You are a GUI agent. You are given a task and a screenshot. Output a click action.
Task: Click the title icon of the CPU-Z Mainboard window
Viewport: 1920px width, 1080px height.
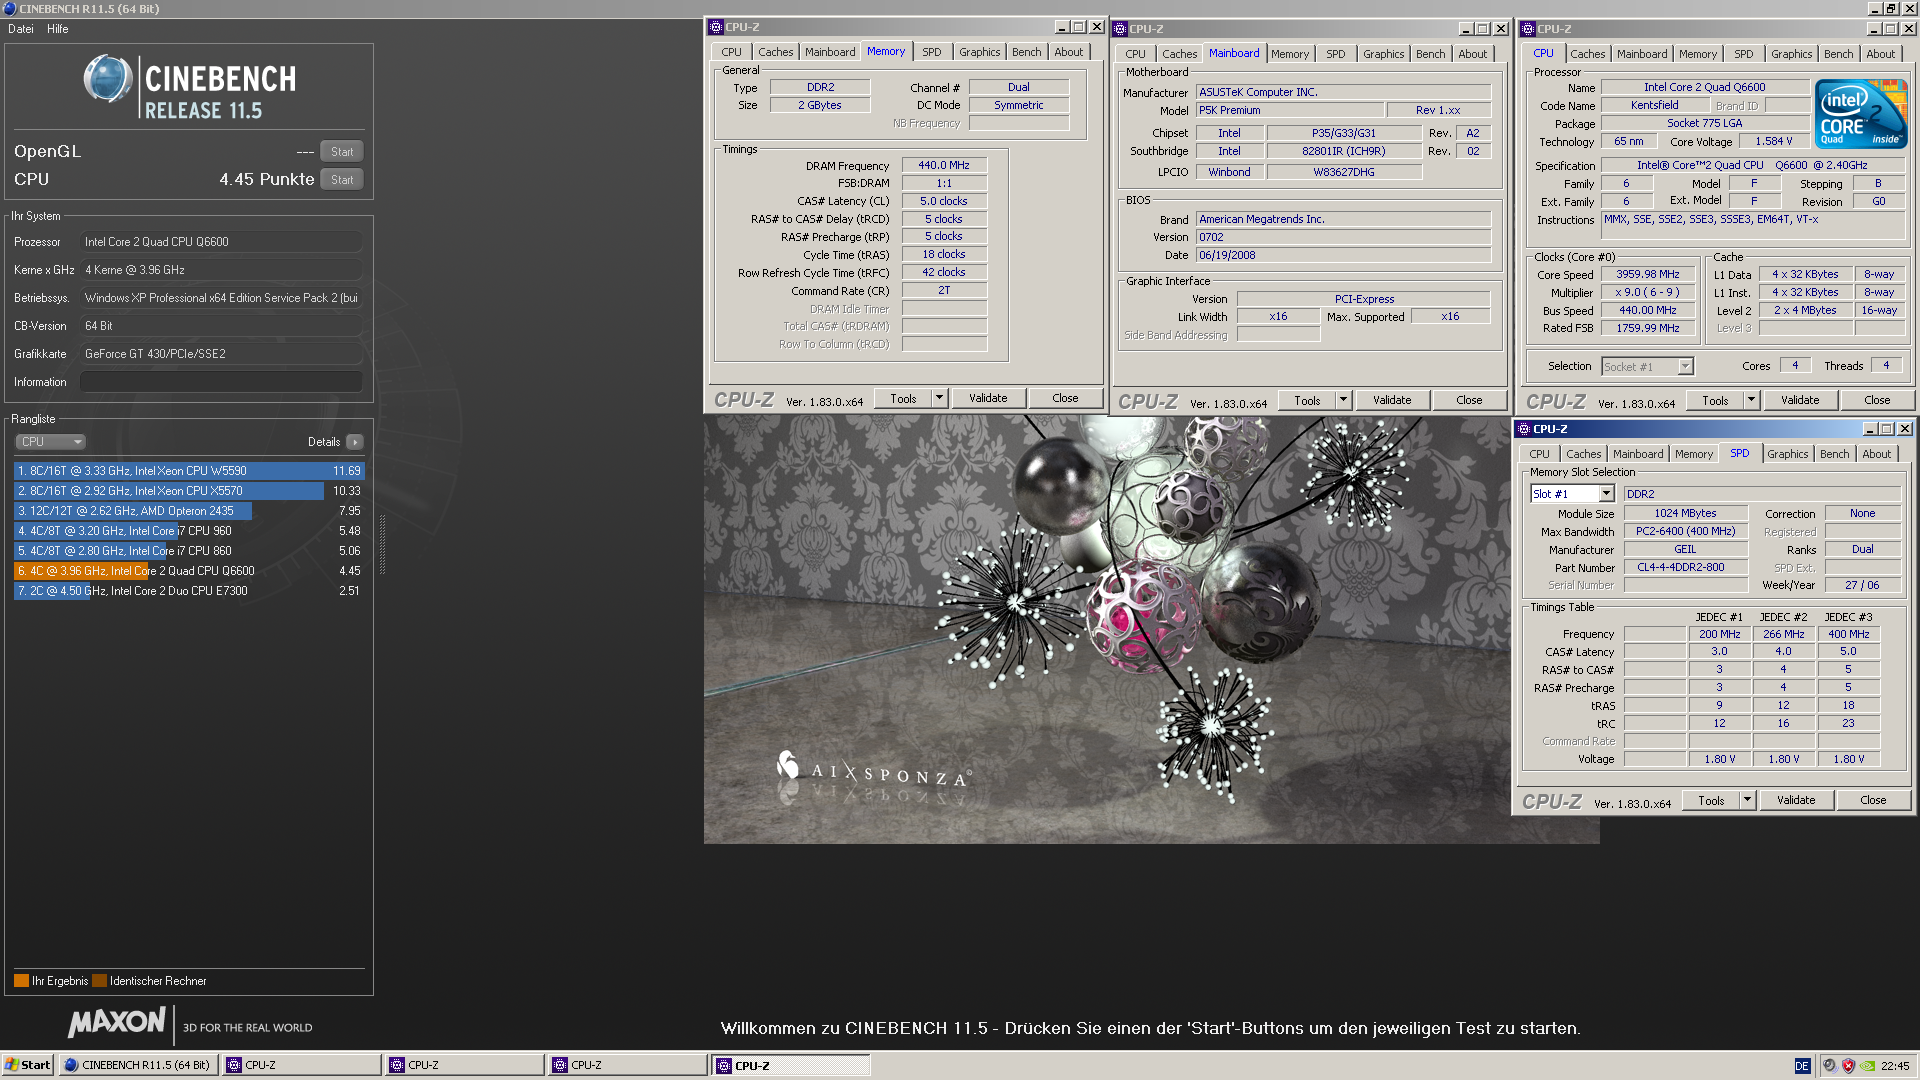1120,29
